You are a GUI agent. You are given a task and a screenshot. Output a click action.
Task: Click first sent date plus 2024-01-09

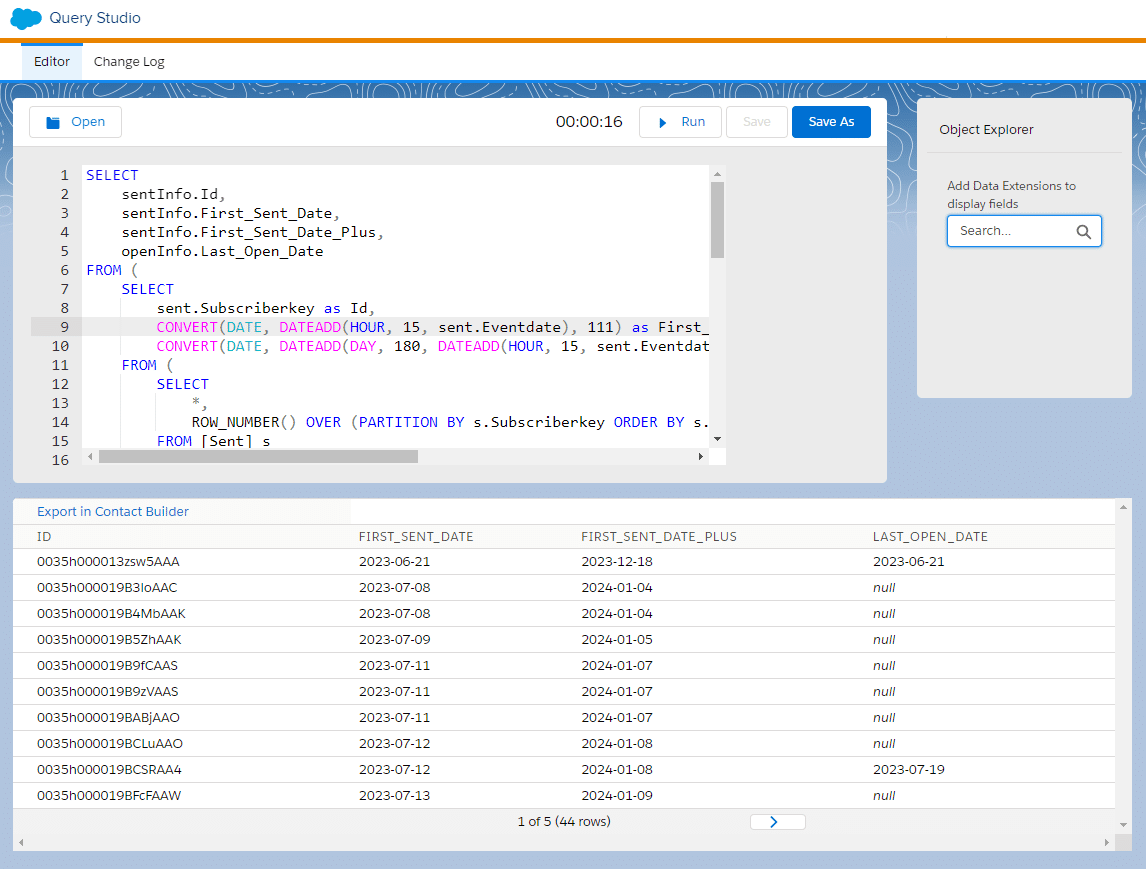pyautogui.click(x=617, y=795)
